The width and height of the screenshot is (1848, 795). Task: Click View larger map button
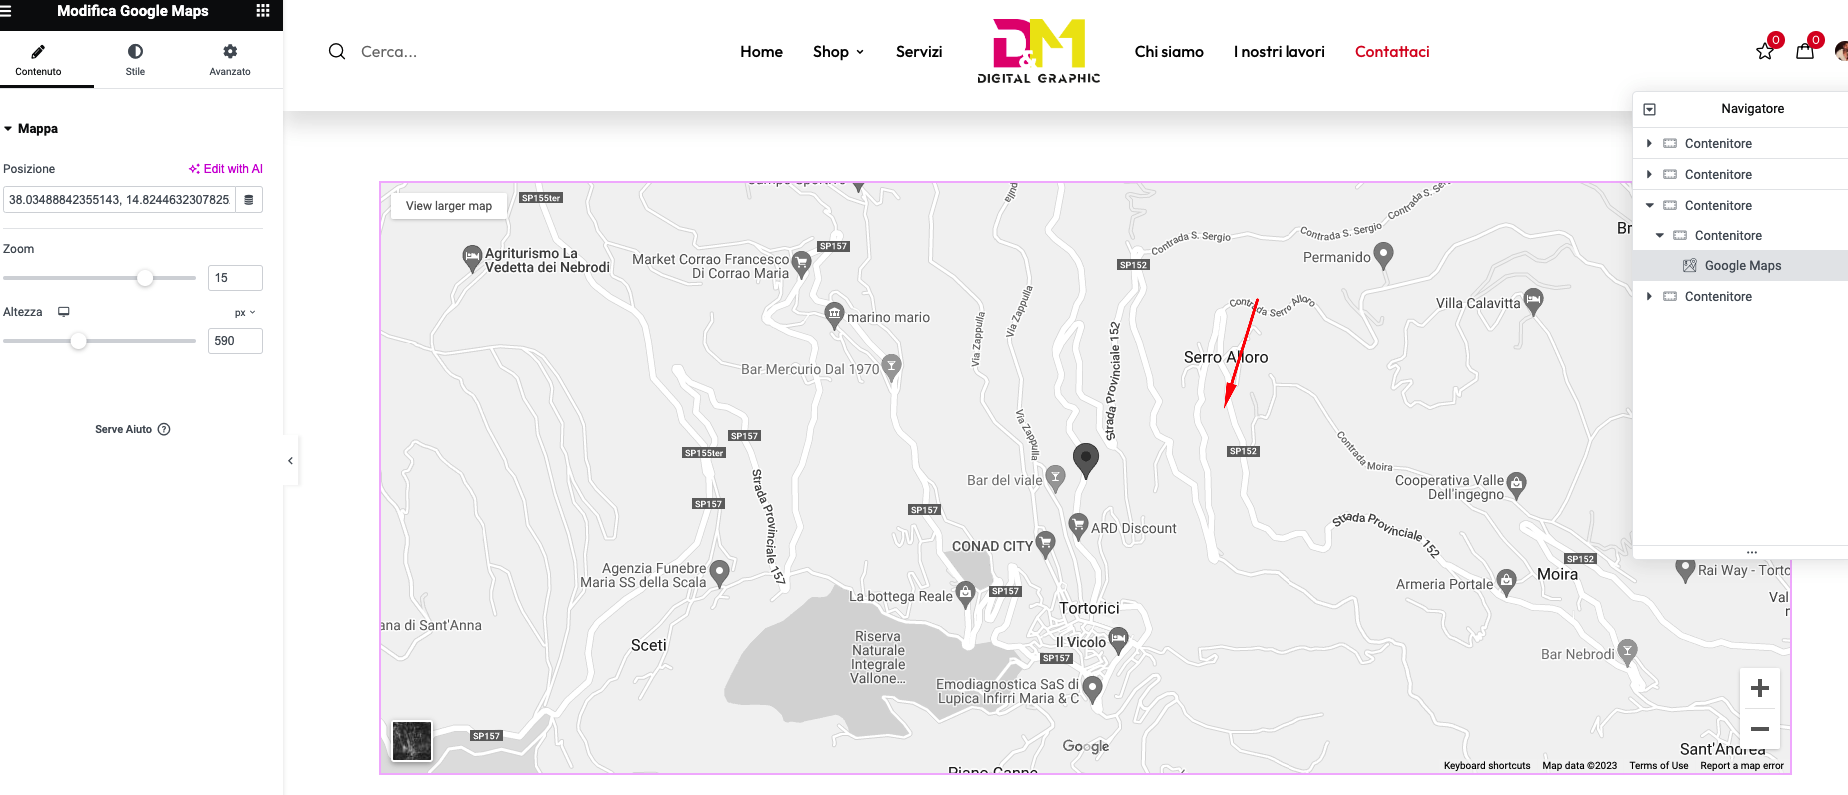pyautogui.click(x=449, y=206)
